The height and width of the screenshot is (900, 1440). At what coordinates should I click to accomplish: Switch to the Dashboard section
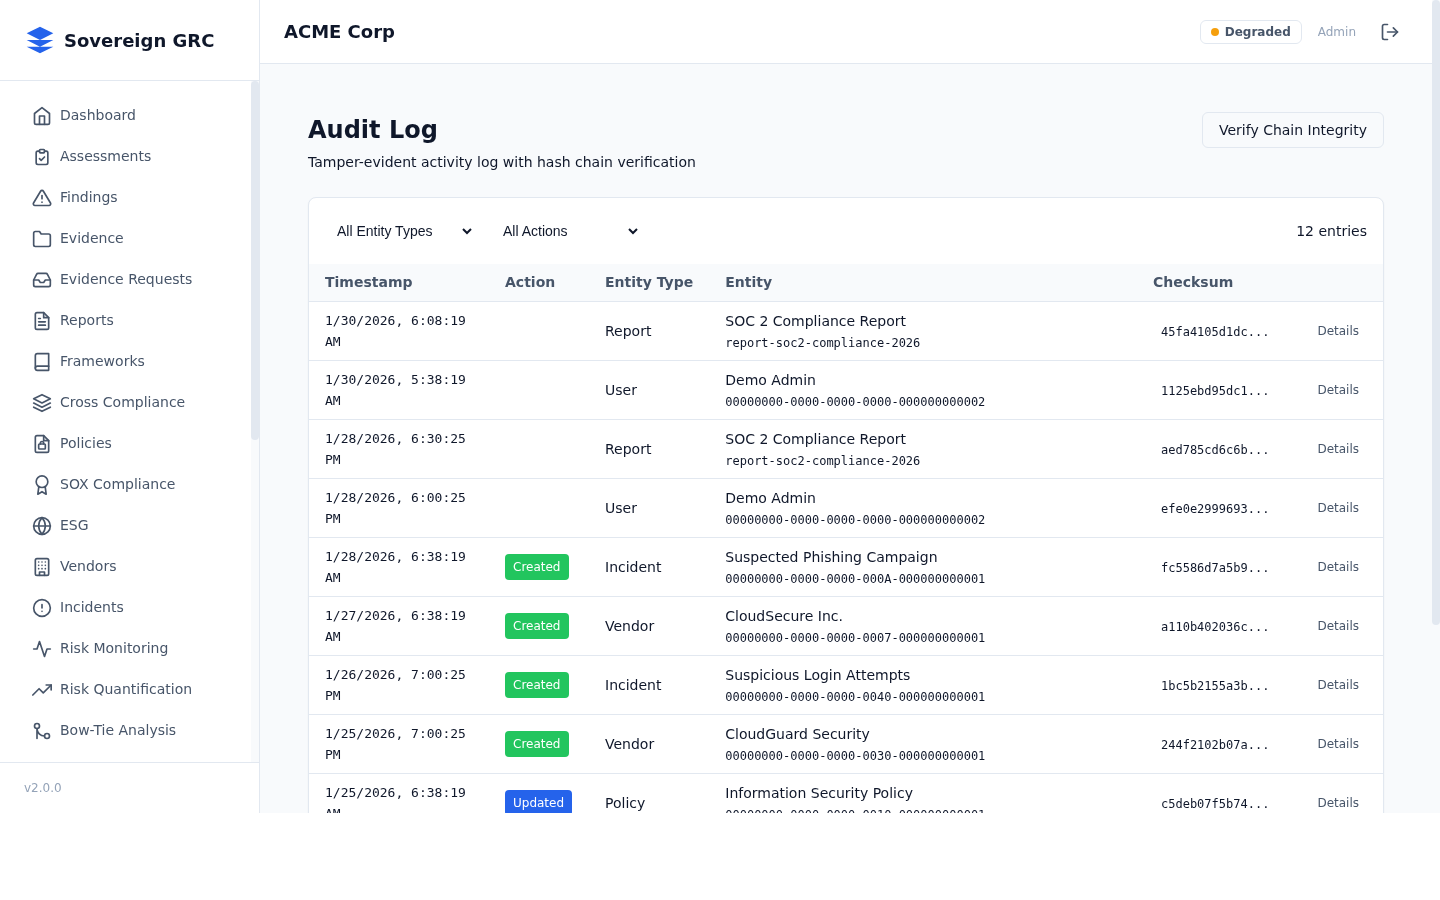pyautogui.click(x=97, y=115)
